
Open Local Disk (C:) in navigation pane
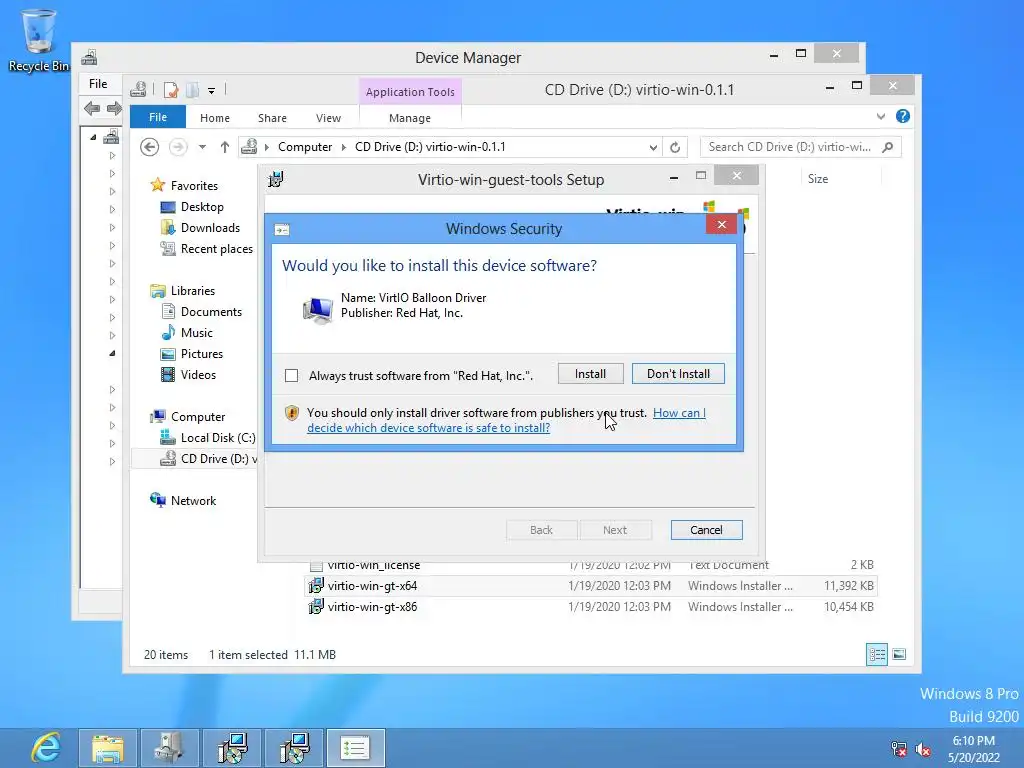click(217, 438)
